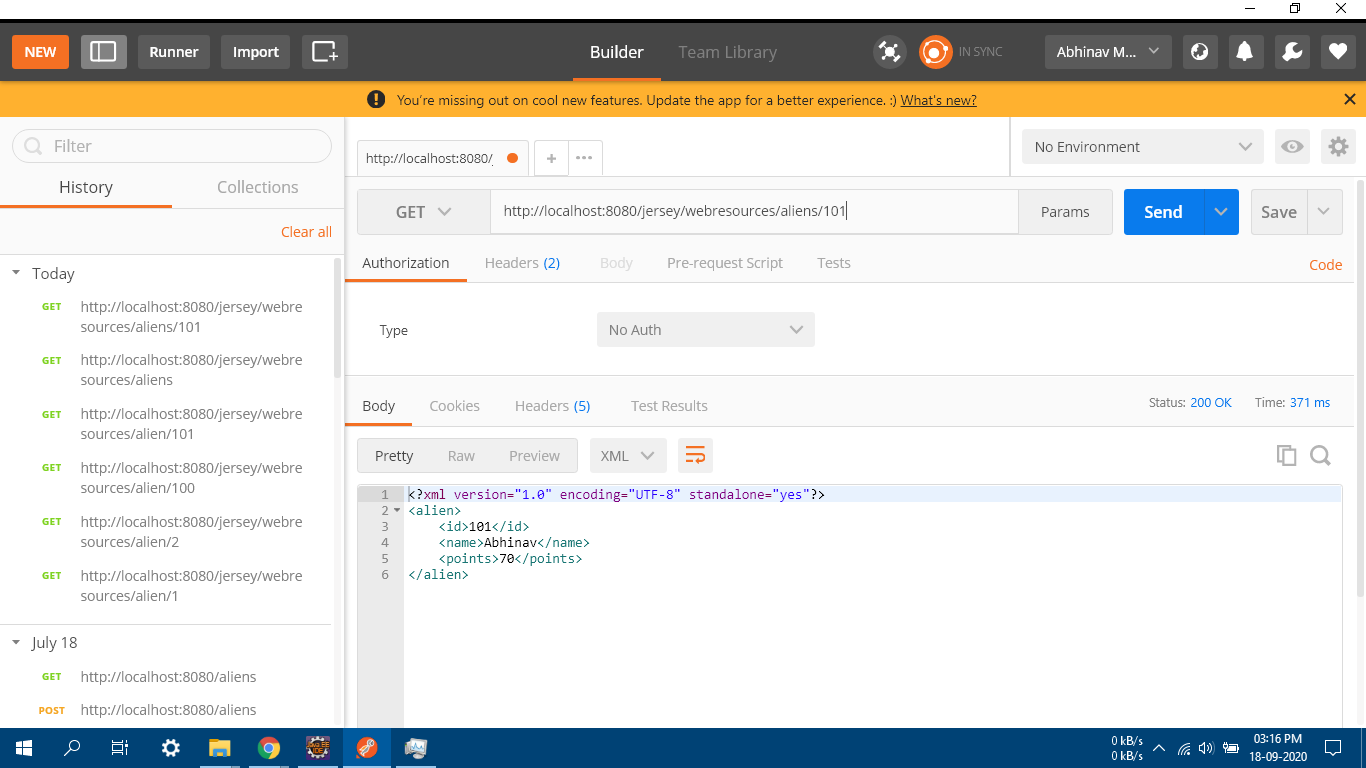Collapse the Today history group
This screenshot has width=1366, height=768.
[x=16, y=273]
